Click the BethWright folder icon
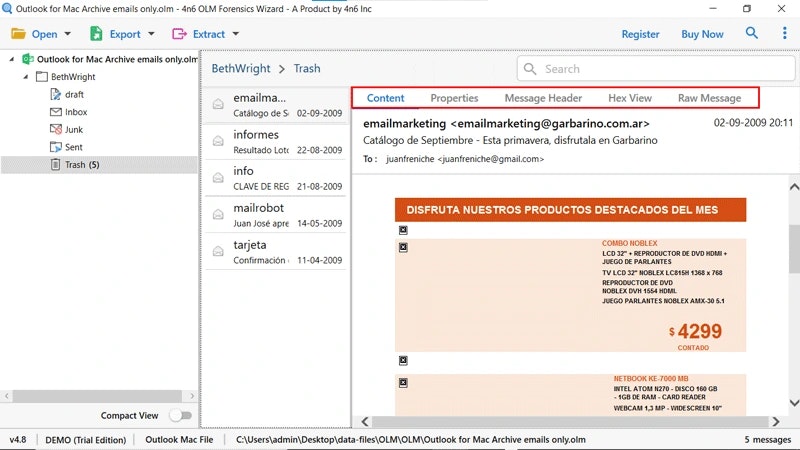 tap(42, 77)
